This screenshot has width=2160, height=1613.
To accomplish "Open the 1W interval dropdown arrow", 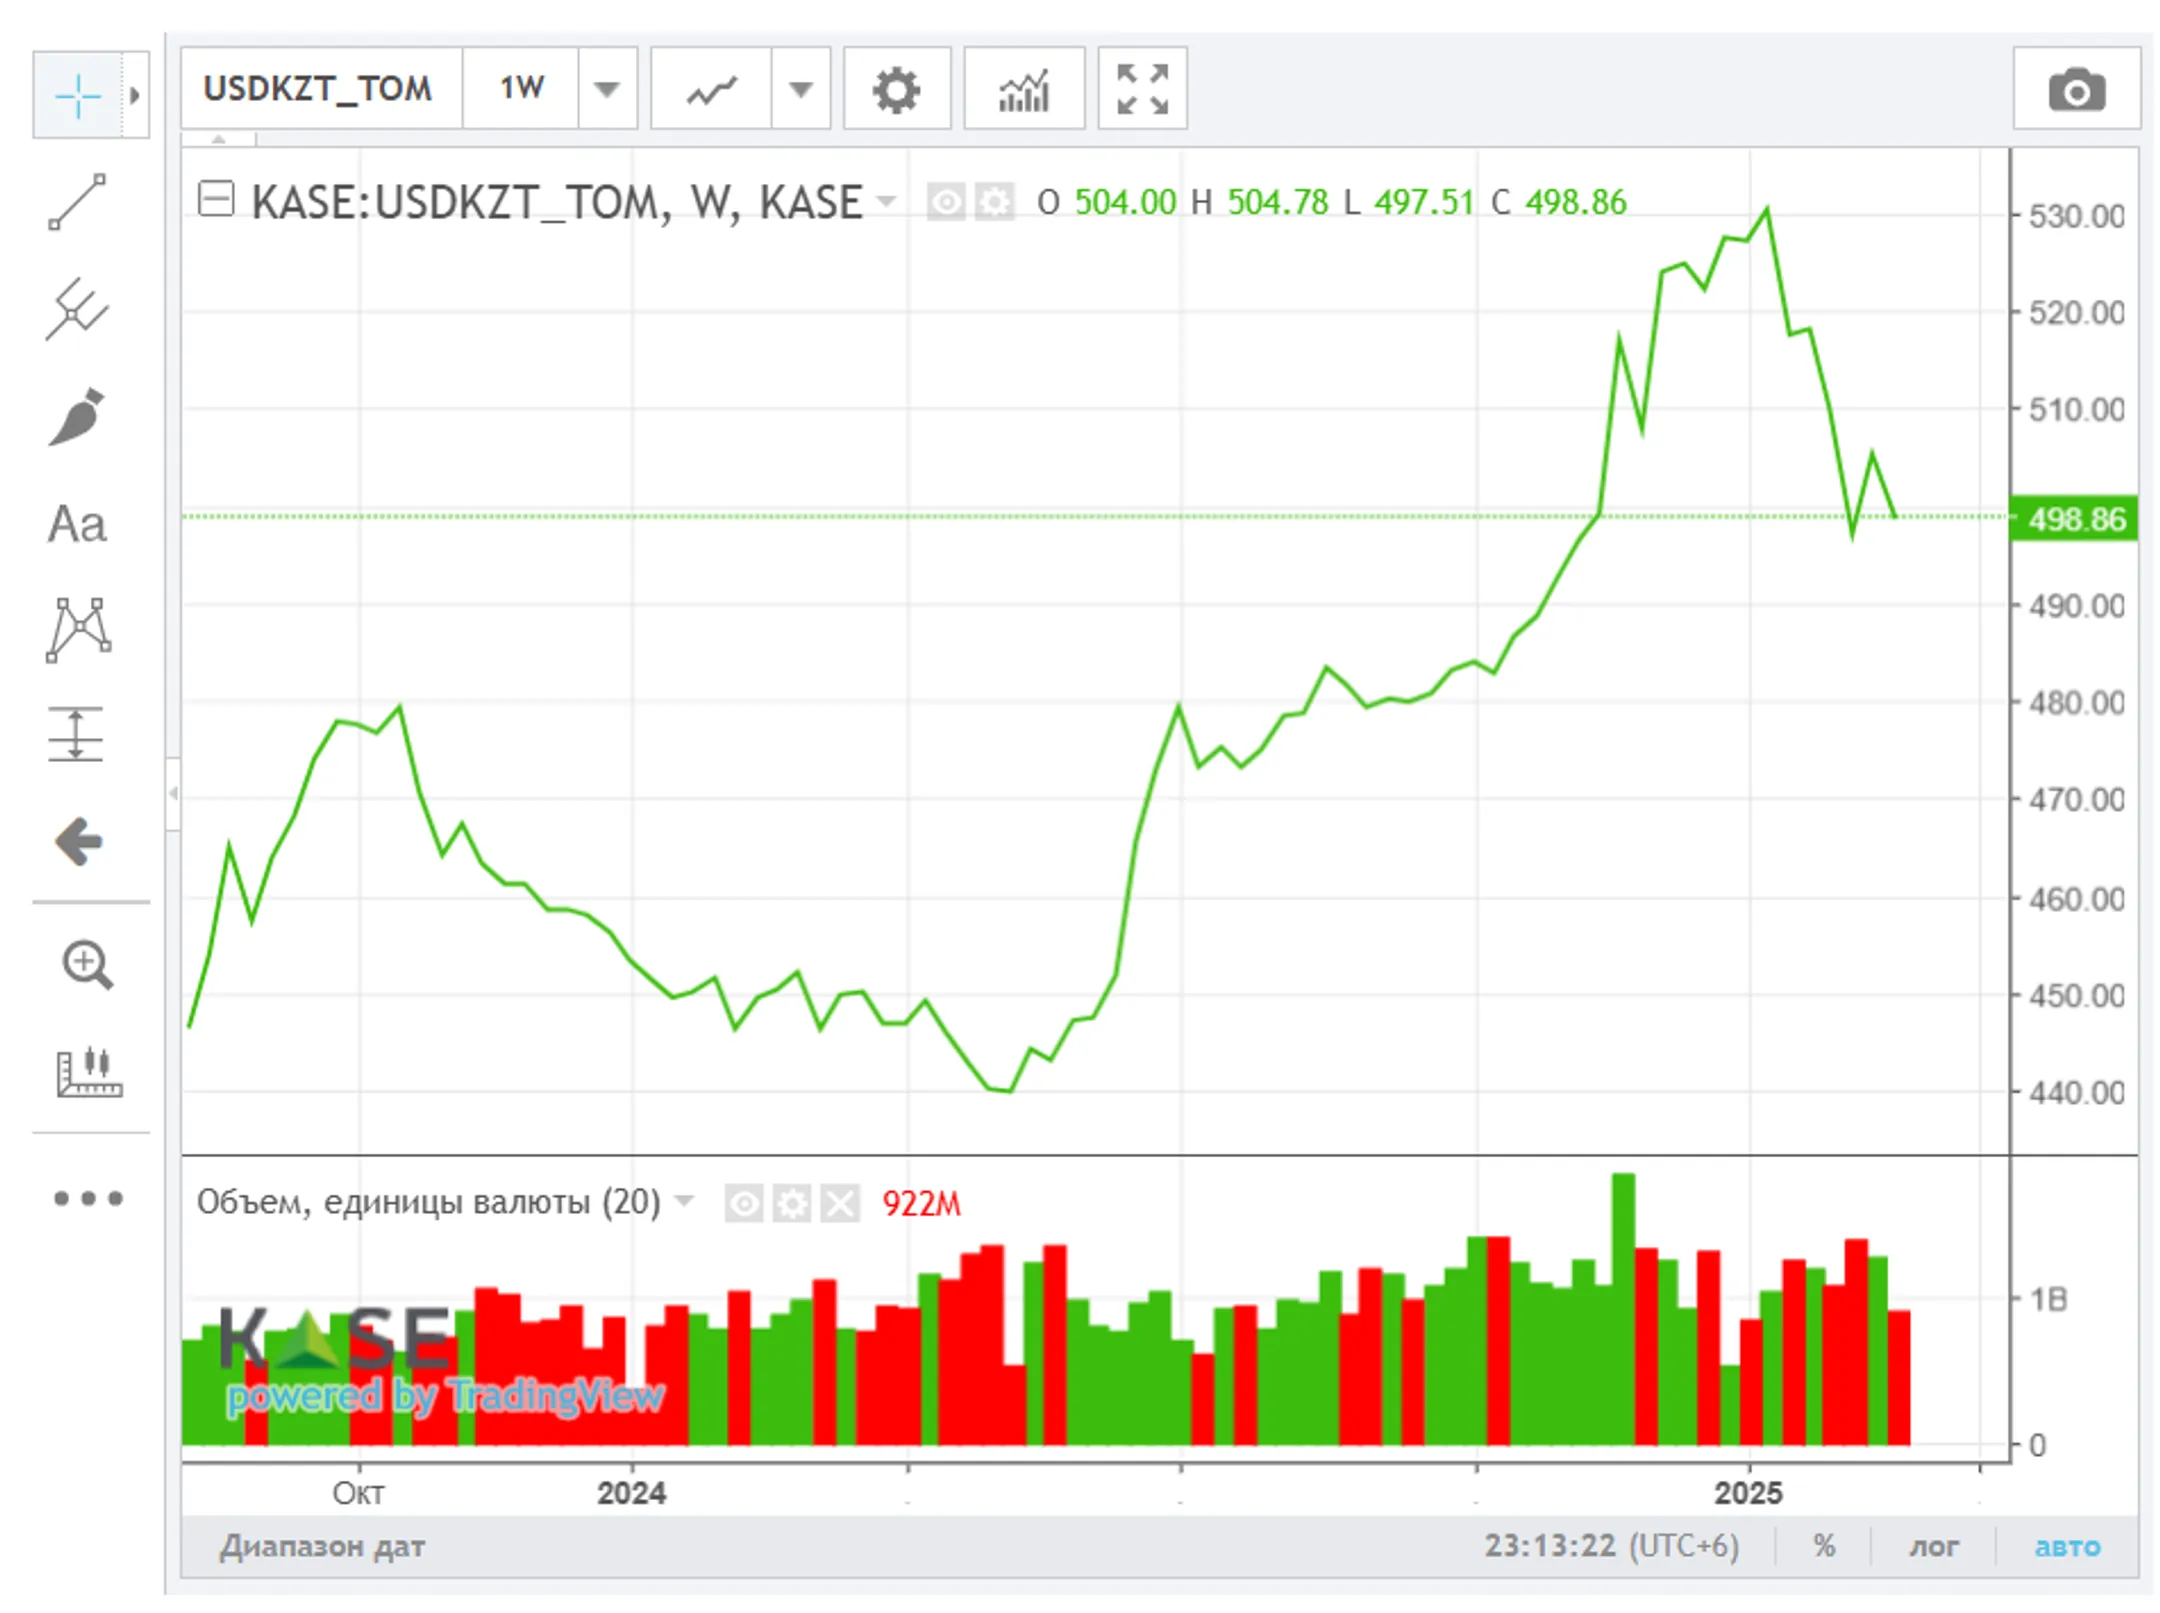I will (x=607, y=90).
